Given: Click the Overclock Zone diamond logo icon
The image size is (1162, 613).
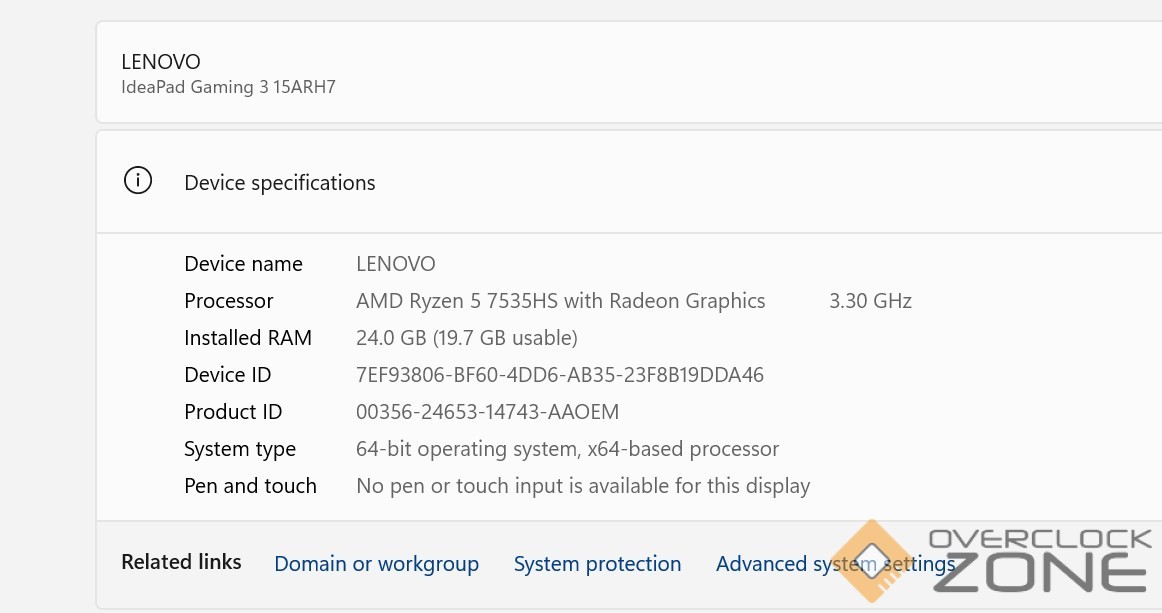Looking at the screenshot, I should 870,560.
